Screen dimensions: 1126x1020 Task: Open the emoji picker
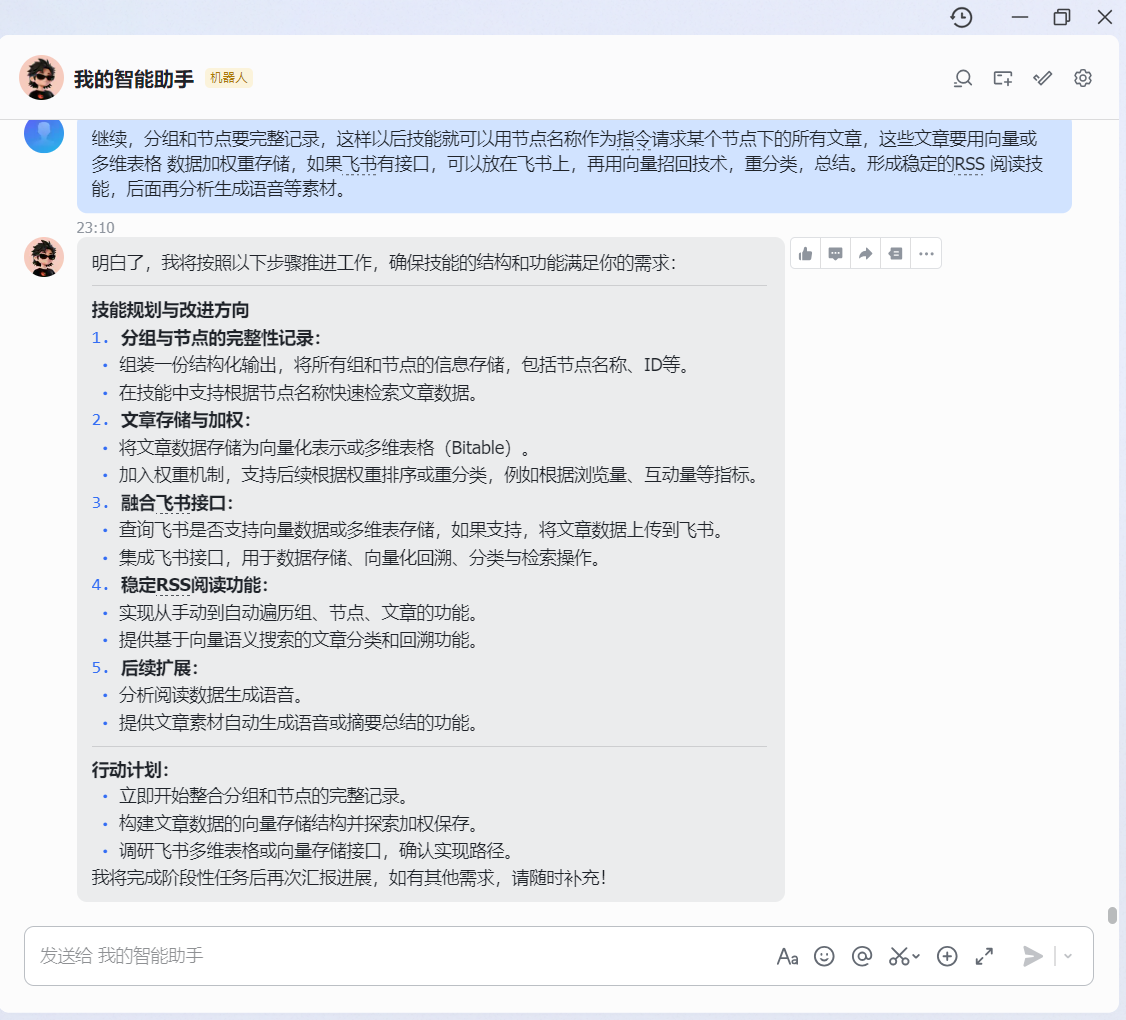coord(824,956)
